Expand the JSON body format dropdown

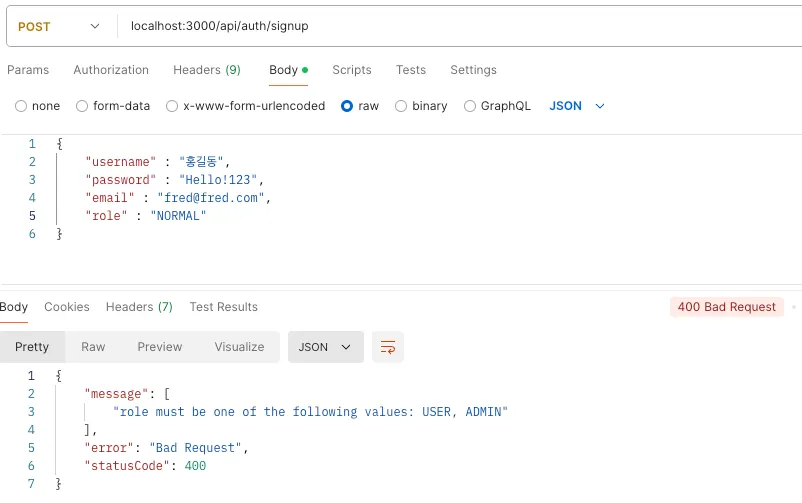tap(578, 106)
